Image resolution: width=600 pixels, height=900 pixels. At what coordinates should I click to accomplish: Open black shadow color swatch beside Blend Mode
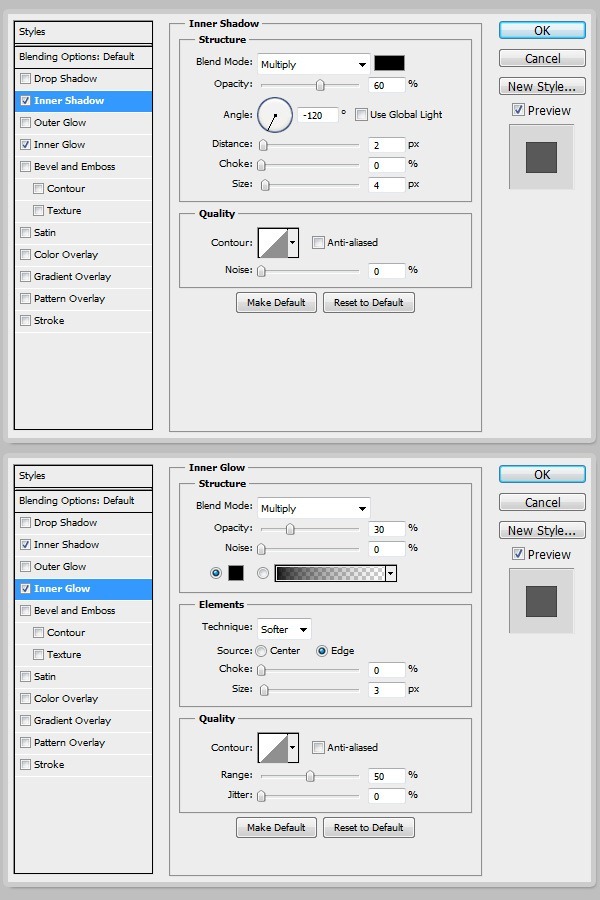(x=389, y=63)
